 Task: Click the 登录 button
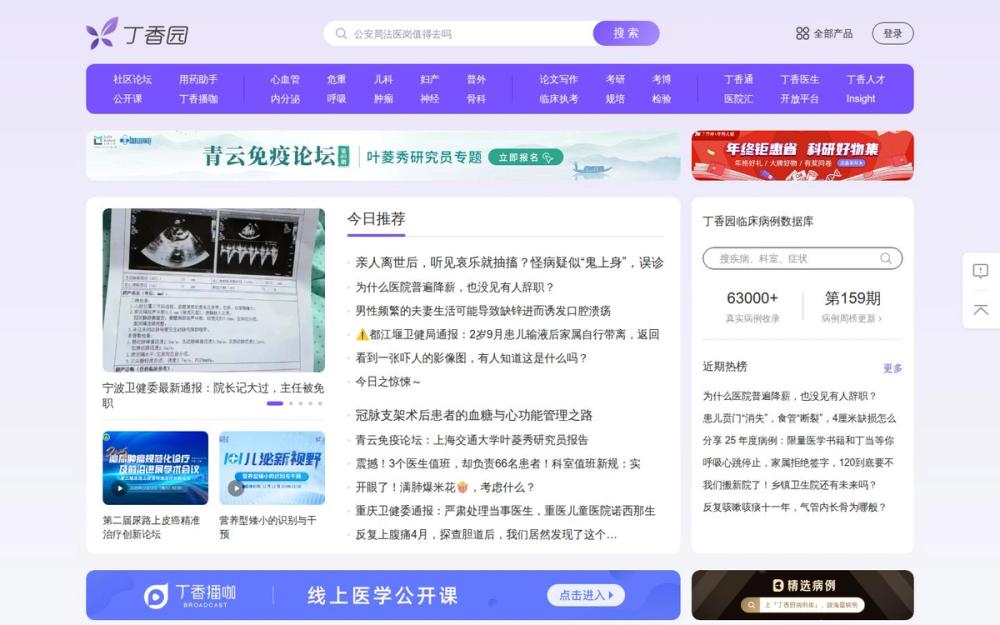(892, 33)
